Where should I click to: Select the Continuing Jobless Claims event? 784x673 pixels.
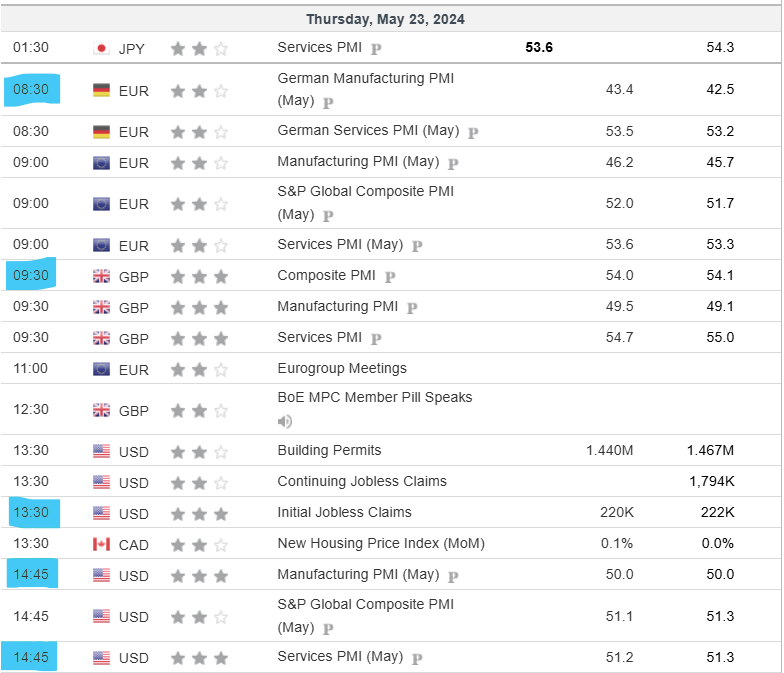click(362, 482)
